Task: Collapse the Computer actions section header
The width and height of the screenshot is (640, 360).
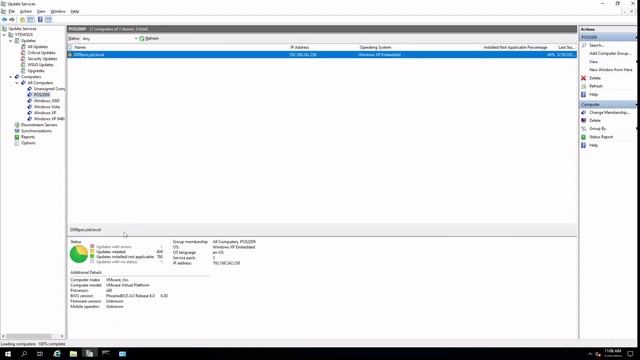Action: (608, 104)
